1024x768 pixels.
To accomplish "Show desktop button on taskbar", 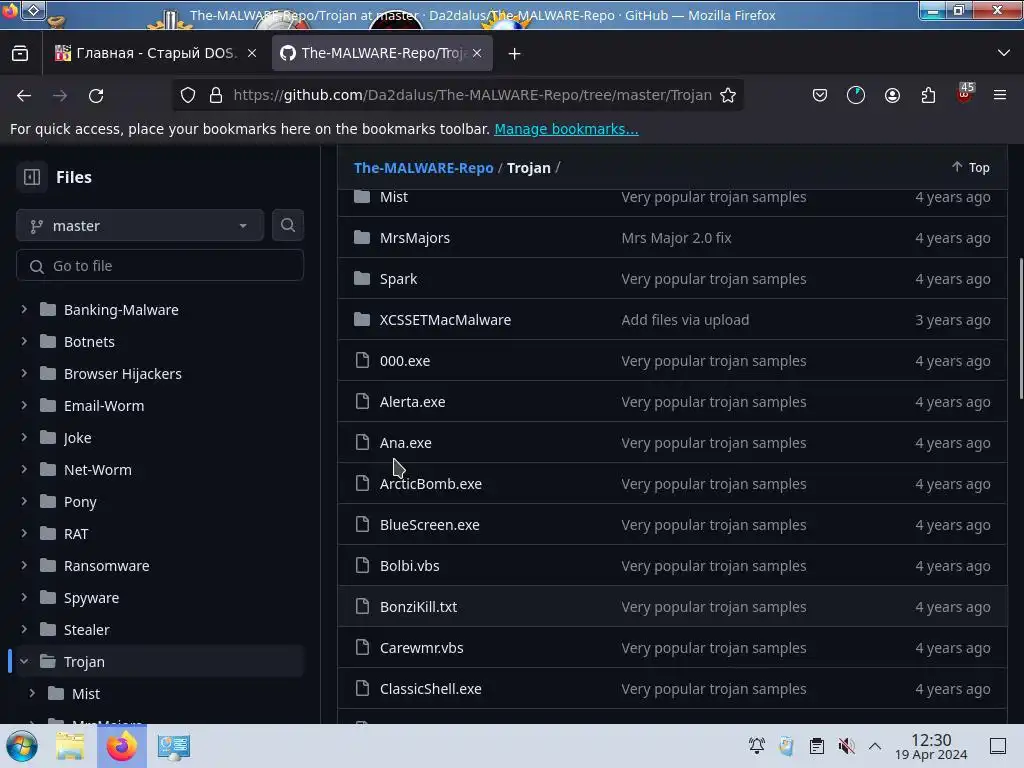I will 998,746.
